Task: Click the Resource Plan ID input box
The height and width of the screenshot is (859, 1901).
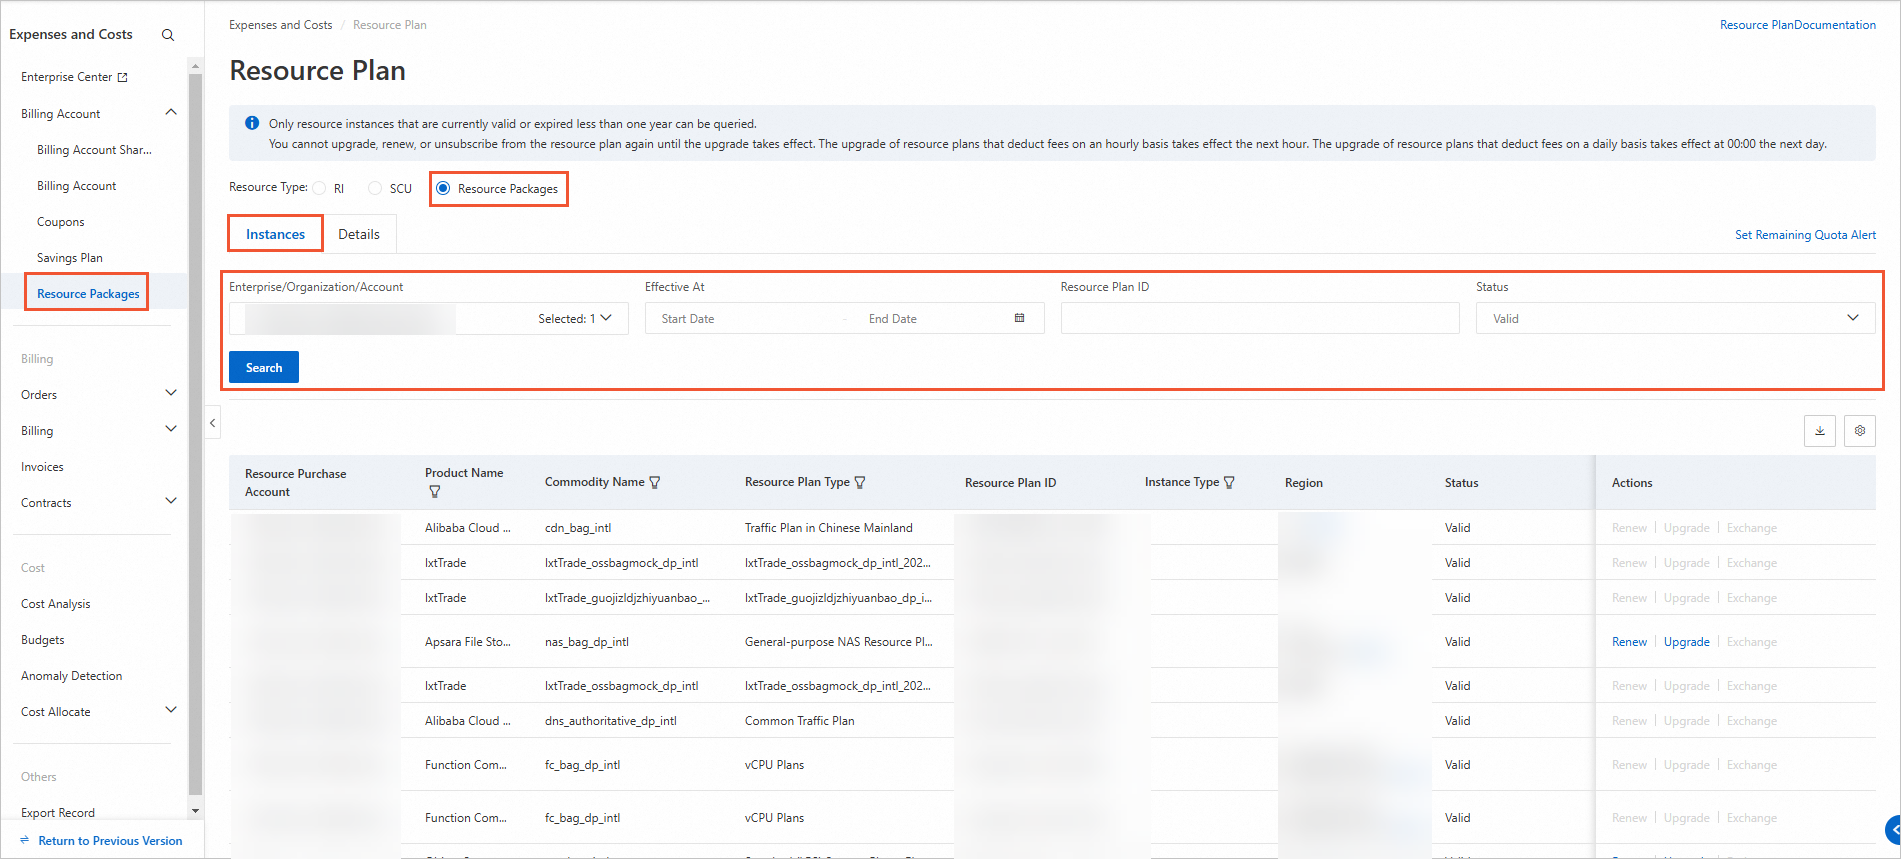Action: (1260, 318)
